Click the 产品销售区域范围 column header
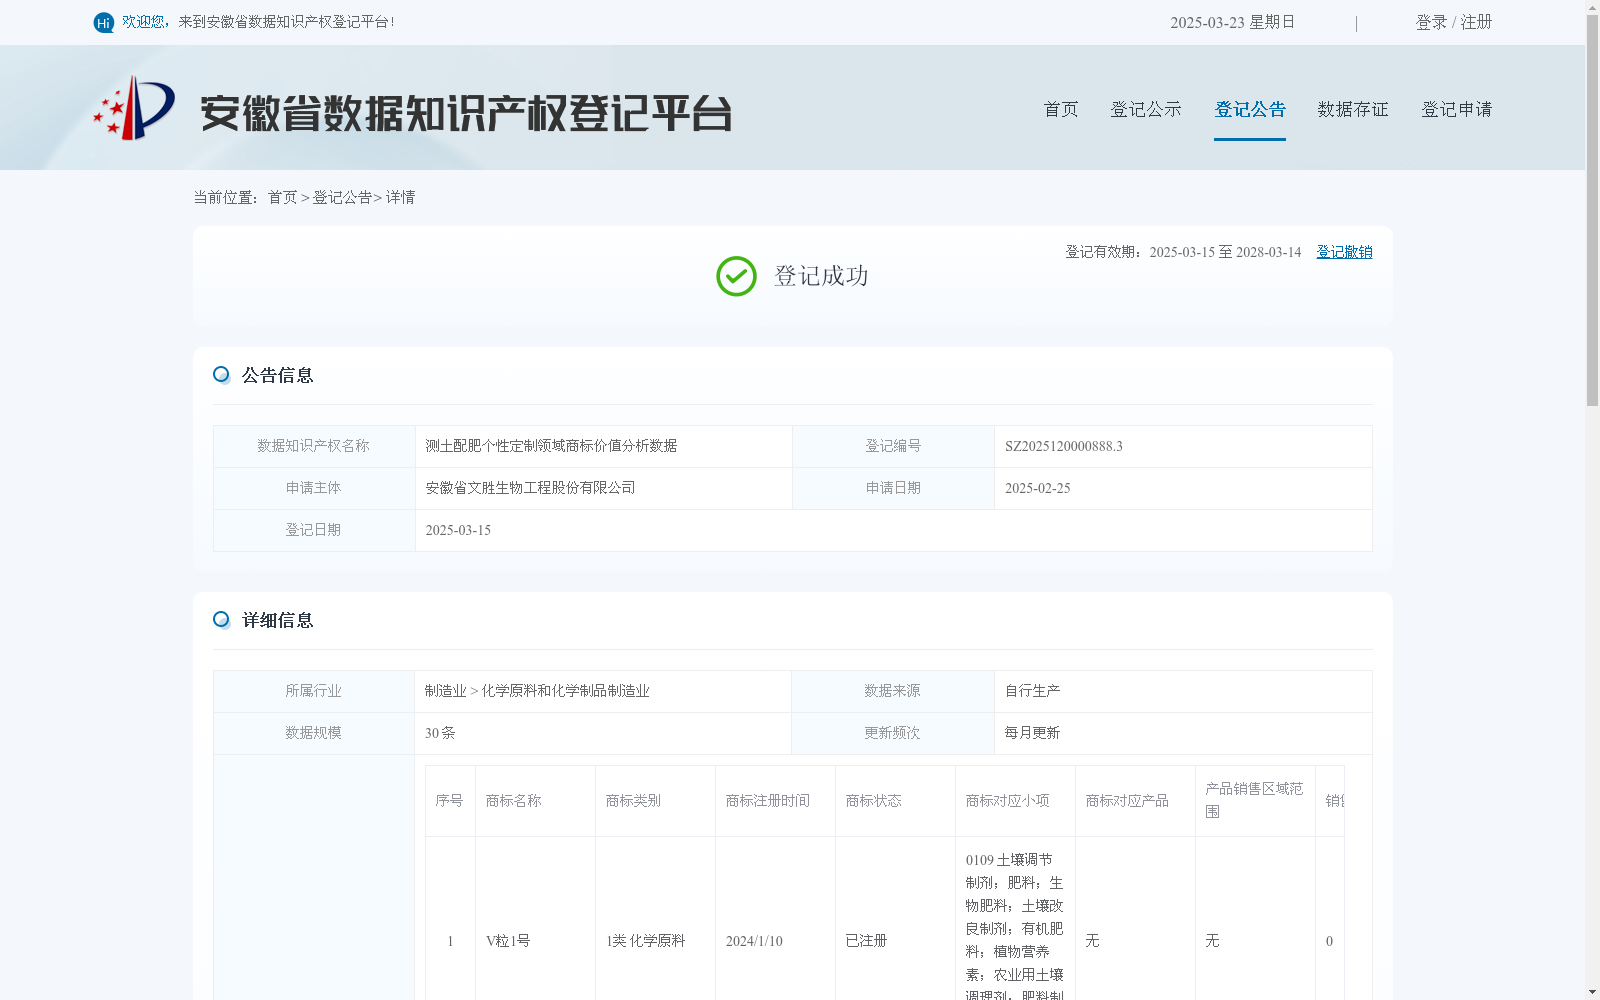Screen dimensions: 1600x1000 click(1254, 800)
